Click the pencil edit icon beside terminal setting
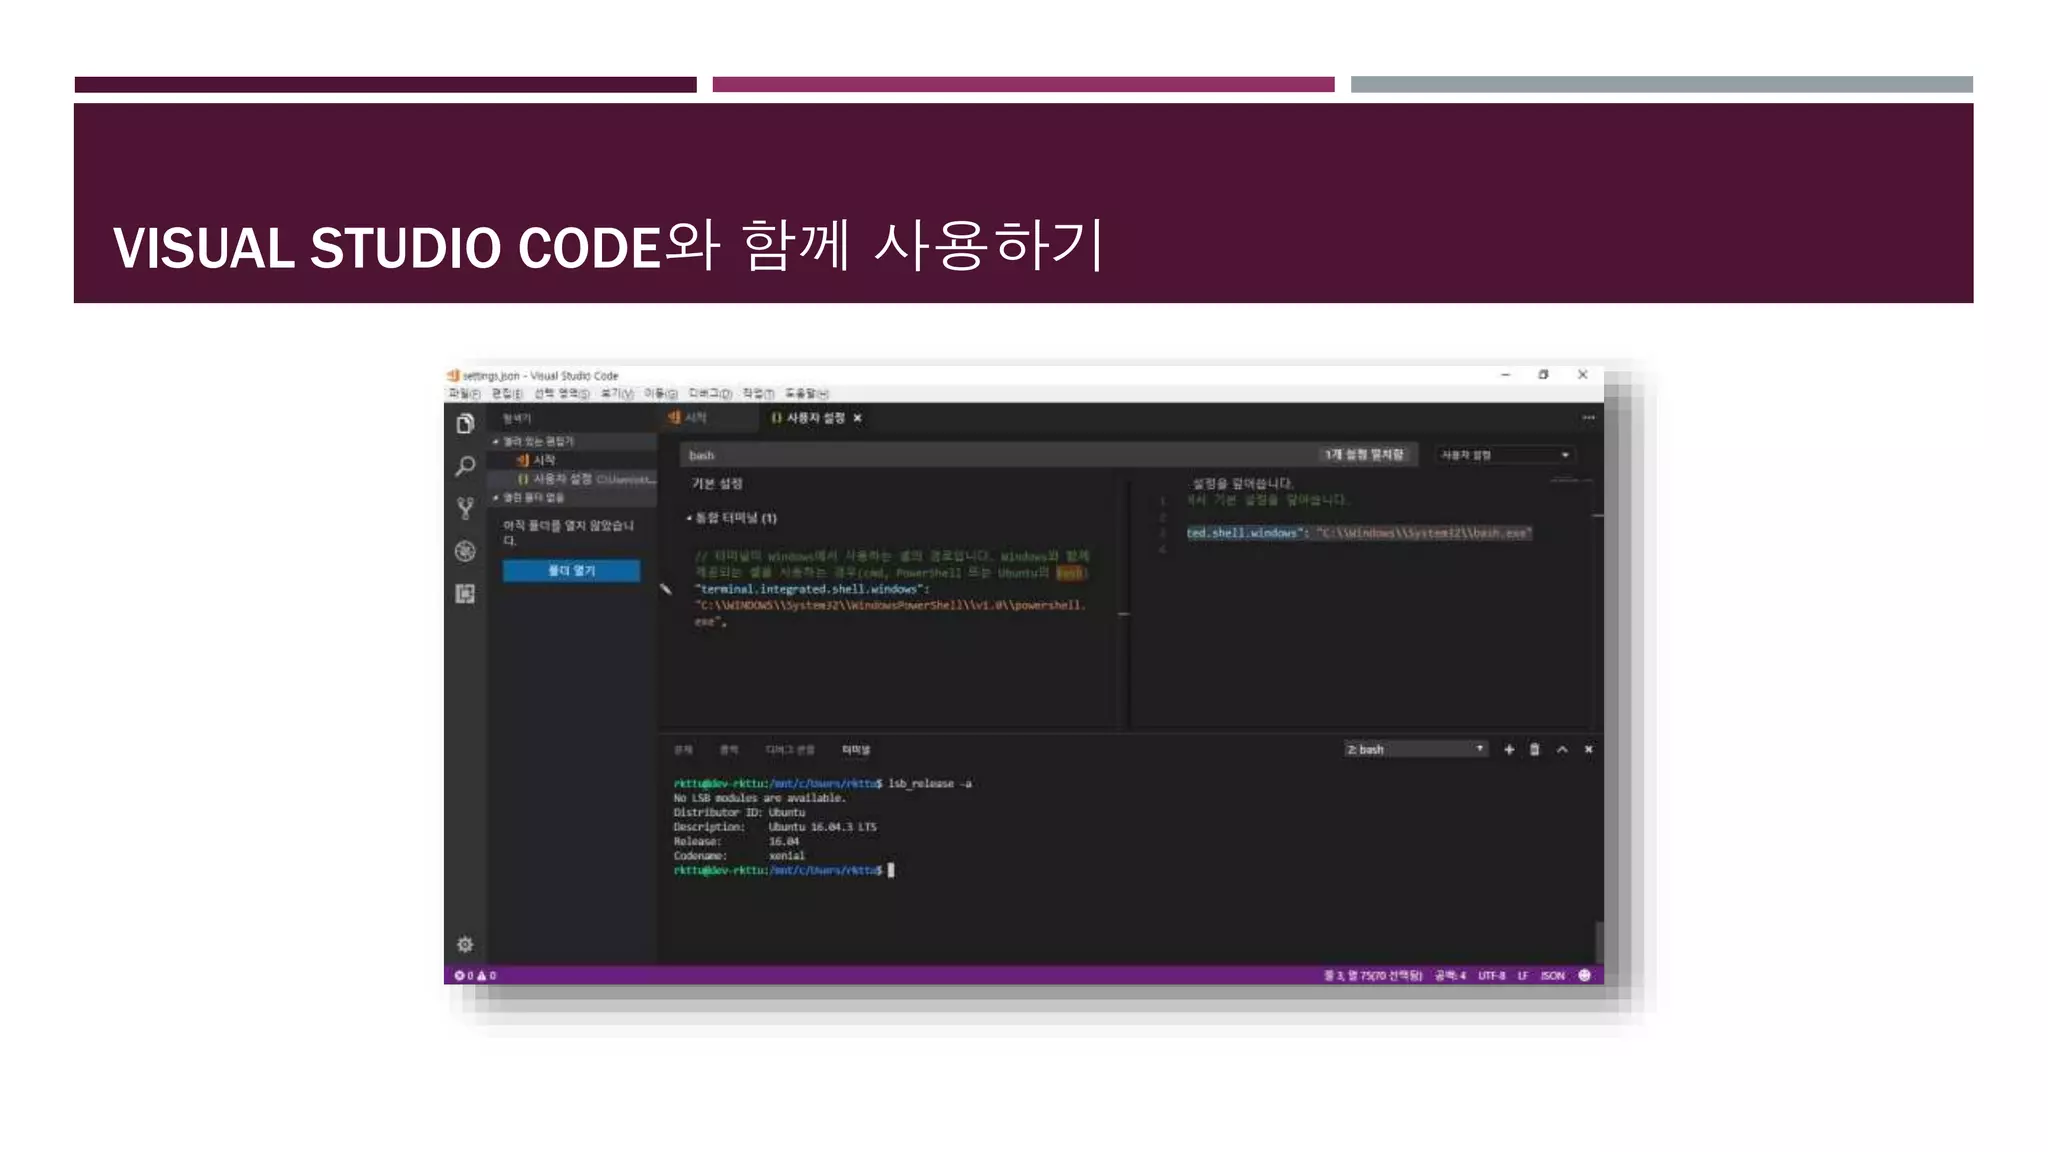Viewport: 2048px width, 1152px height. [x=666, y=589]
